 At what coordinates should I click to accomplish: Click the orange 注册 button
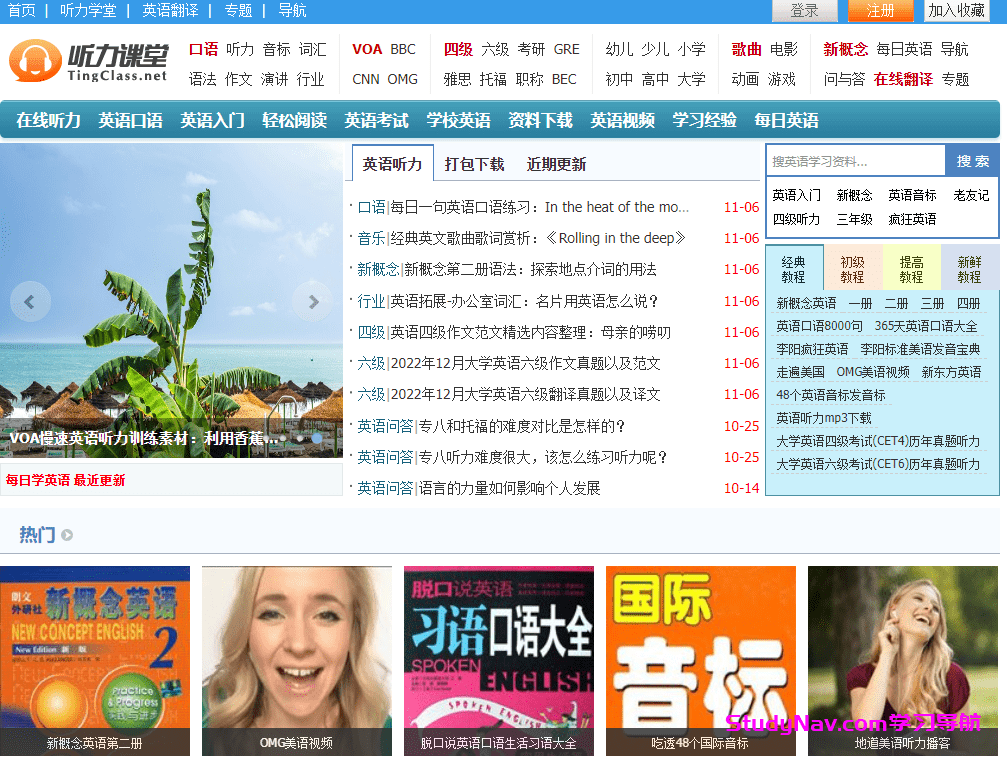click(x=880, y=11)
